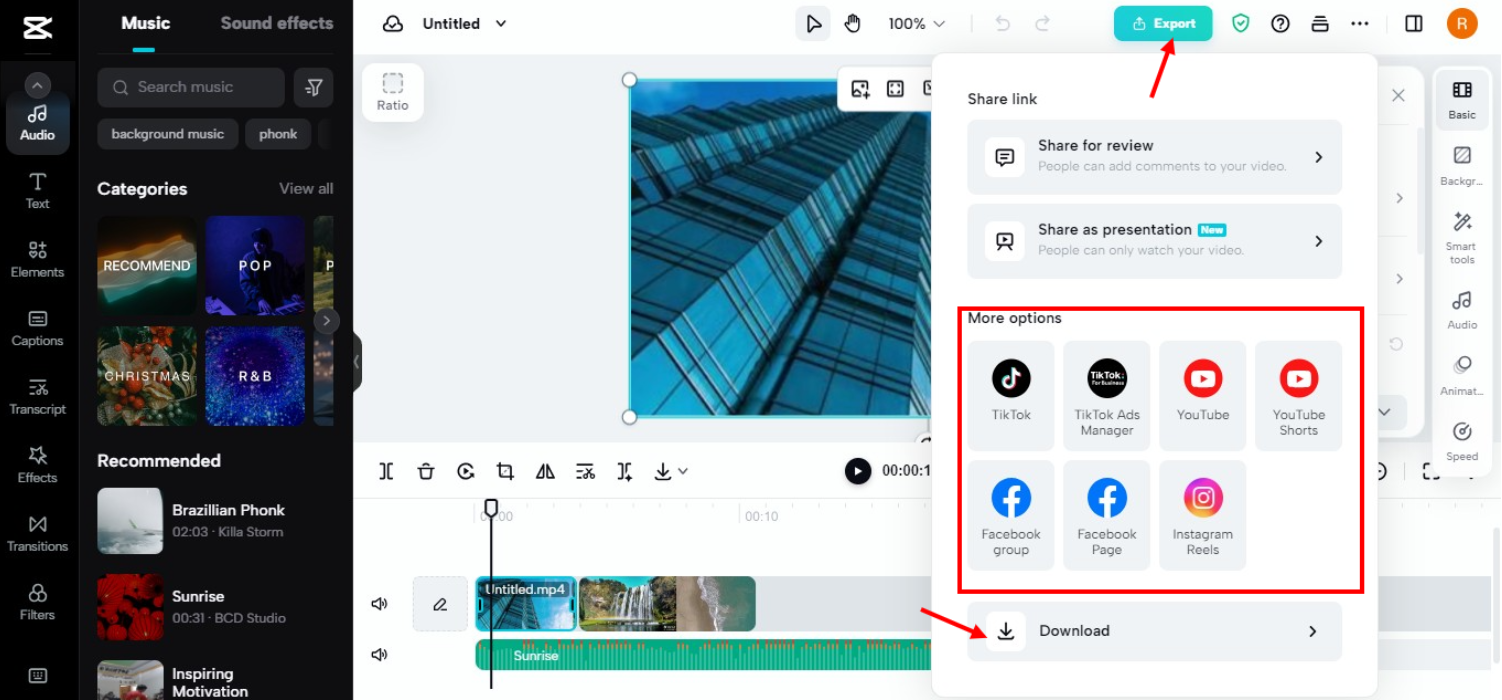Open the Transitions panel

click(38, 533)
